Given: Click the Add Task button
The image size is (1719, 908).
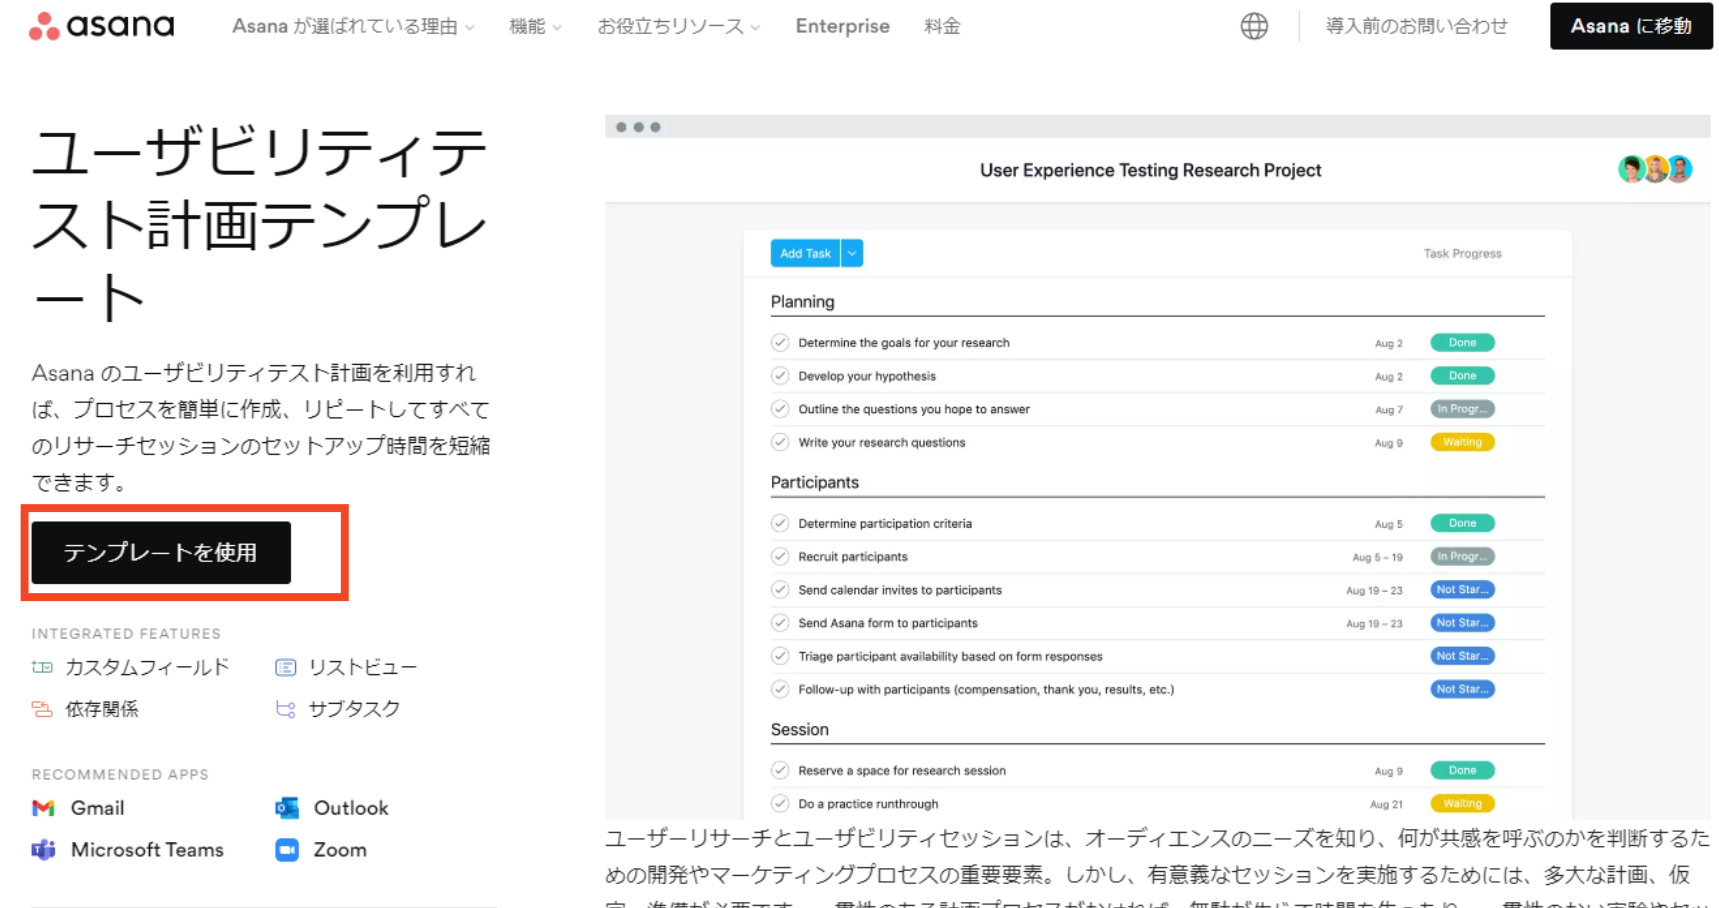Looking at the screenshot, I should (805, 253).
